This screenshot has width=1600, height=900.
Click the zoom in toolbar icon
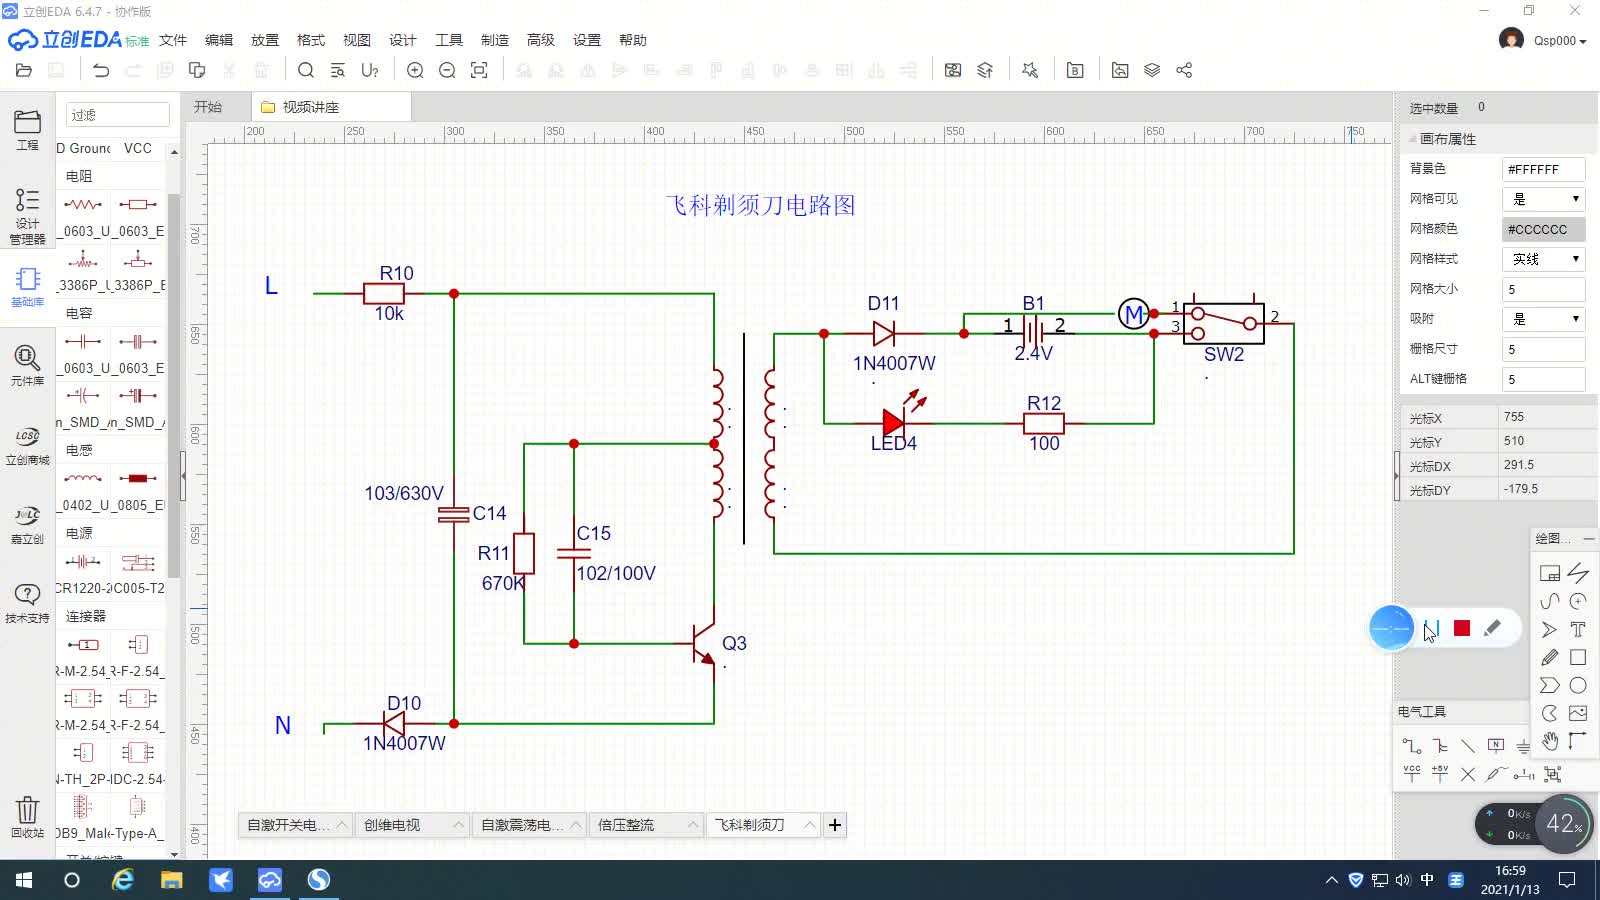(x=415, y=70)
